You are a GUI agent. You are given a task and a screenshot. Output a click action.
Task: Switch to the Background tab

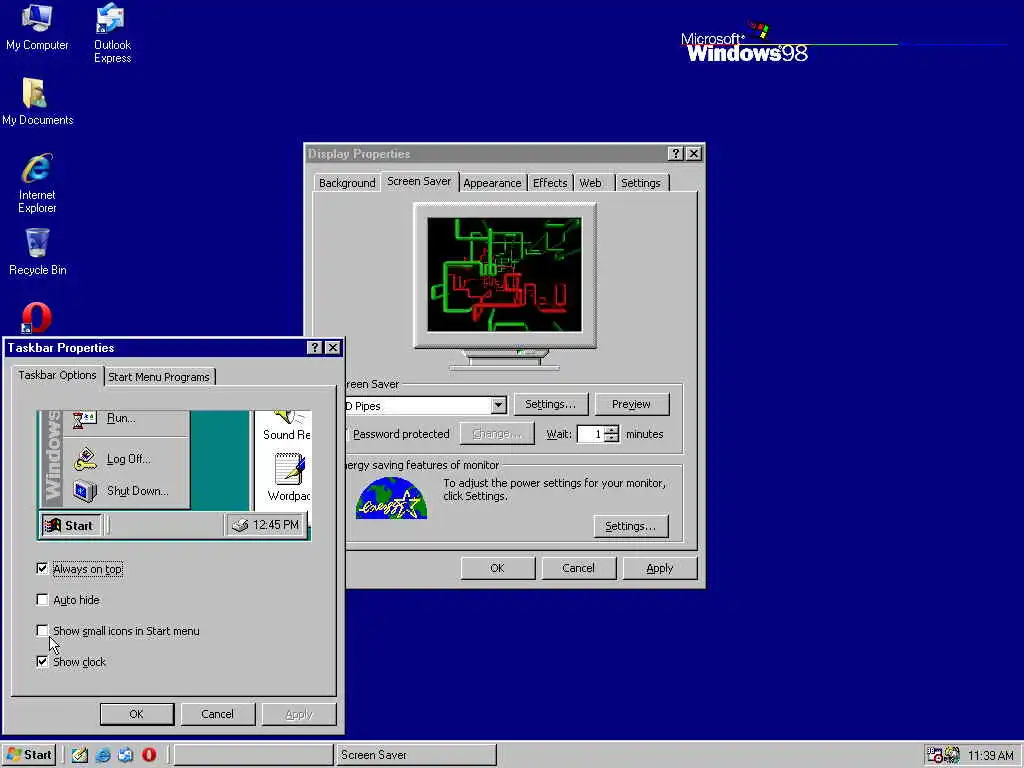347,183
